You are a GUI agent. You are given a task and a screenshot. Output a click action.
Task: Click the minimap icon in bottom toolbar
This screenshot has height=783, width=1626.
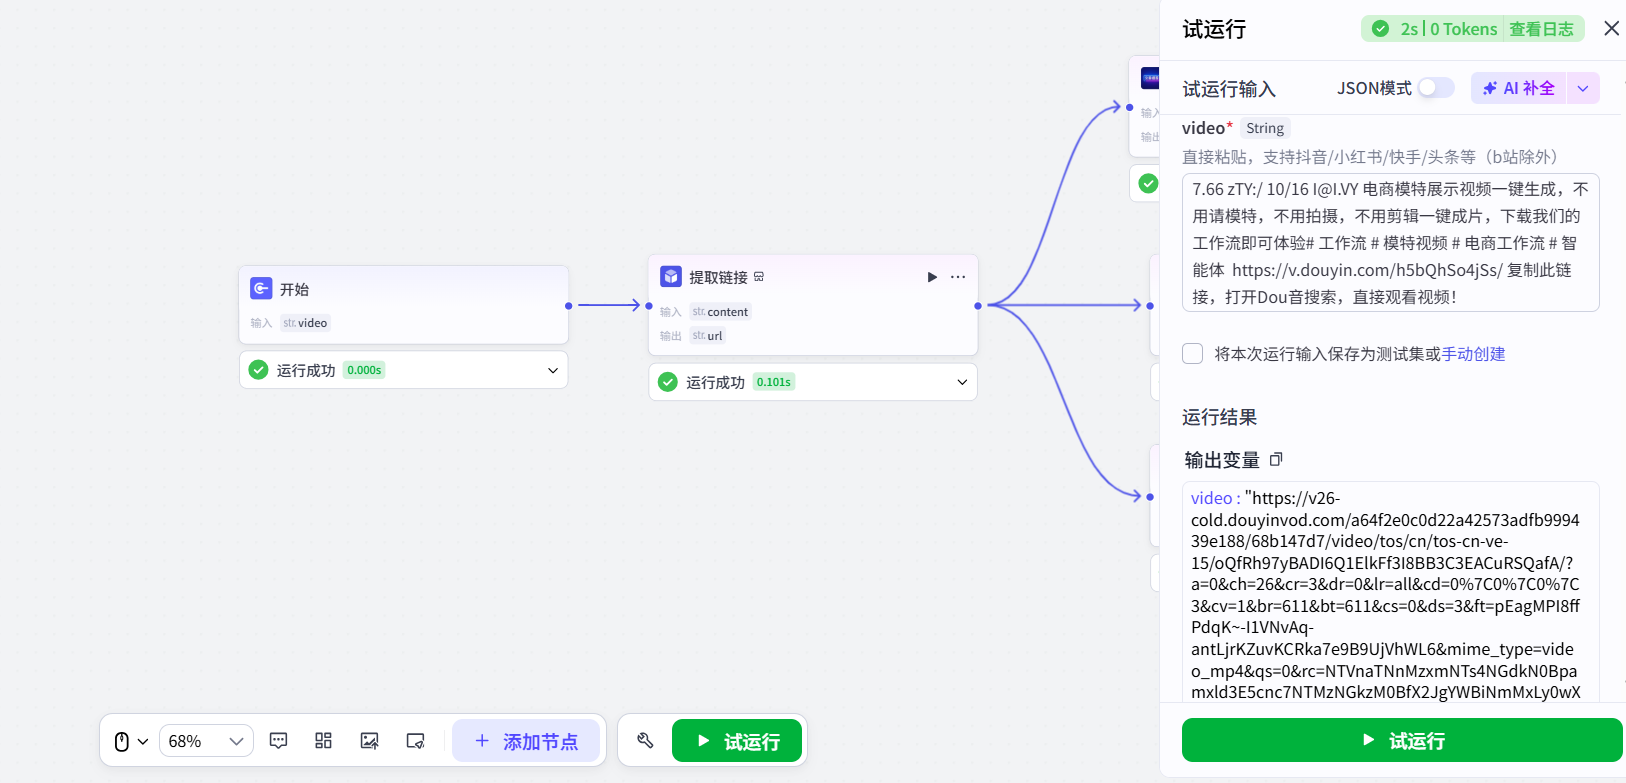[x=415, y=741]
